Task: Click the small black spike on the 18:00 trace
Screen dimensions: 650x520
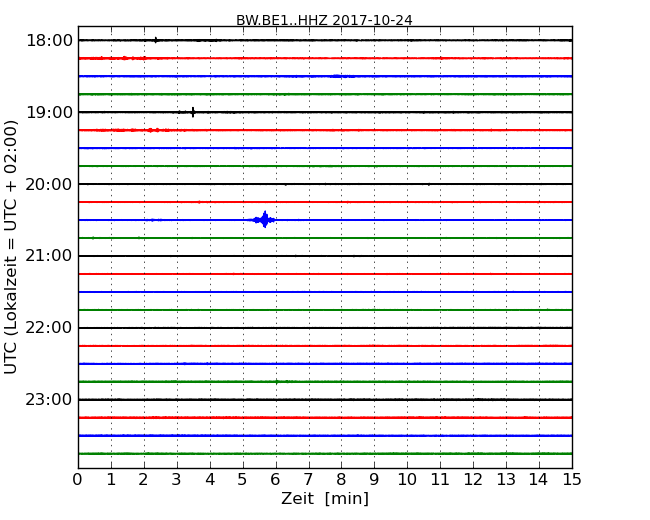Action: click(155, 40)
